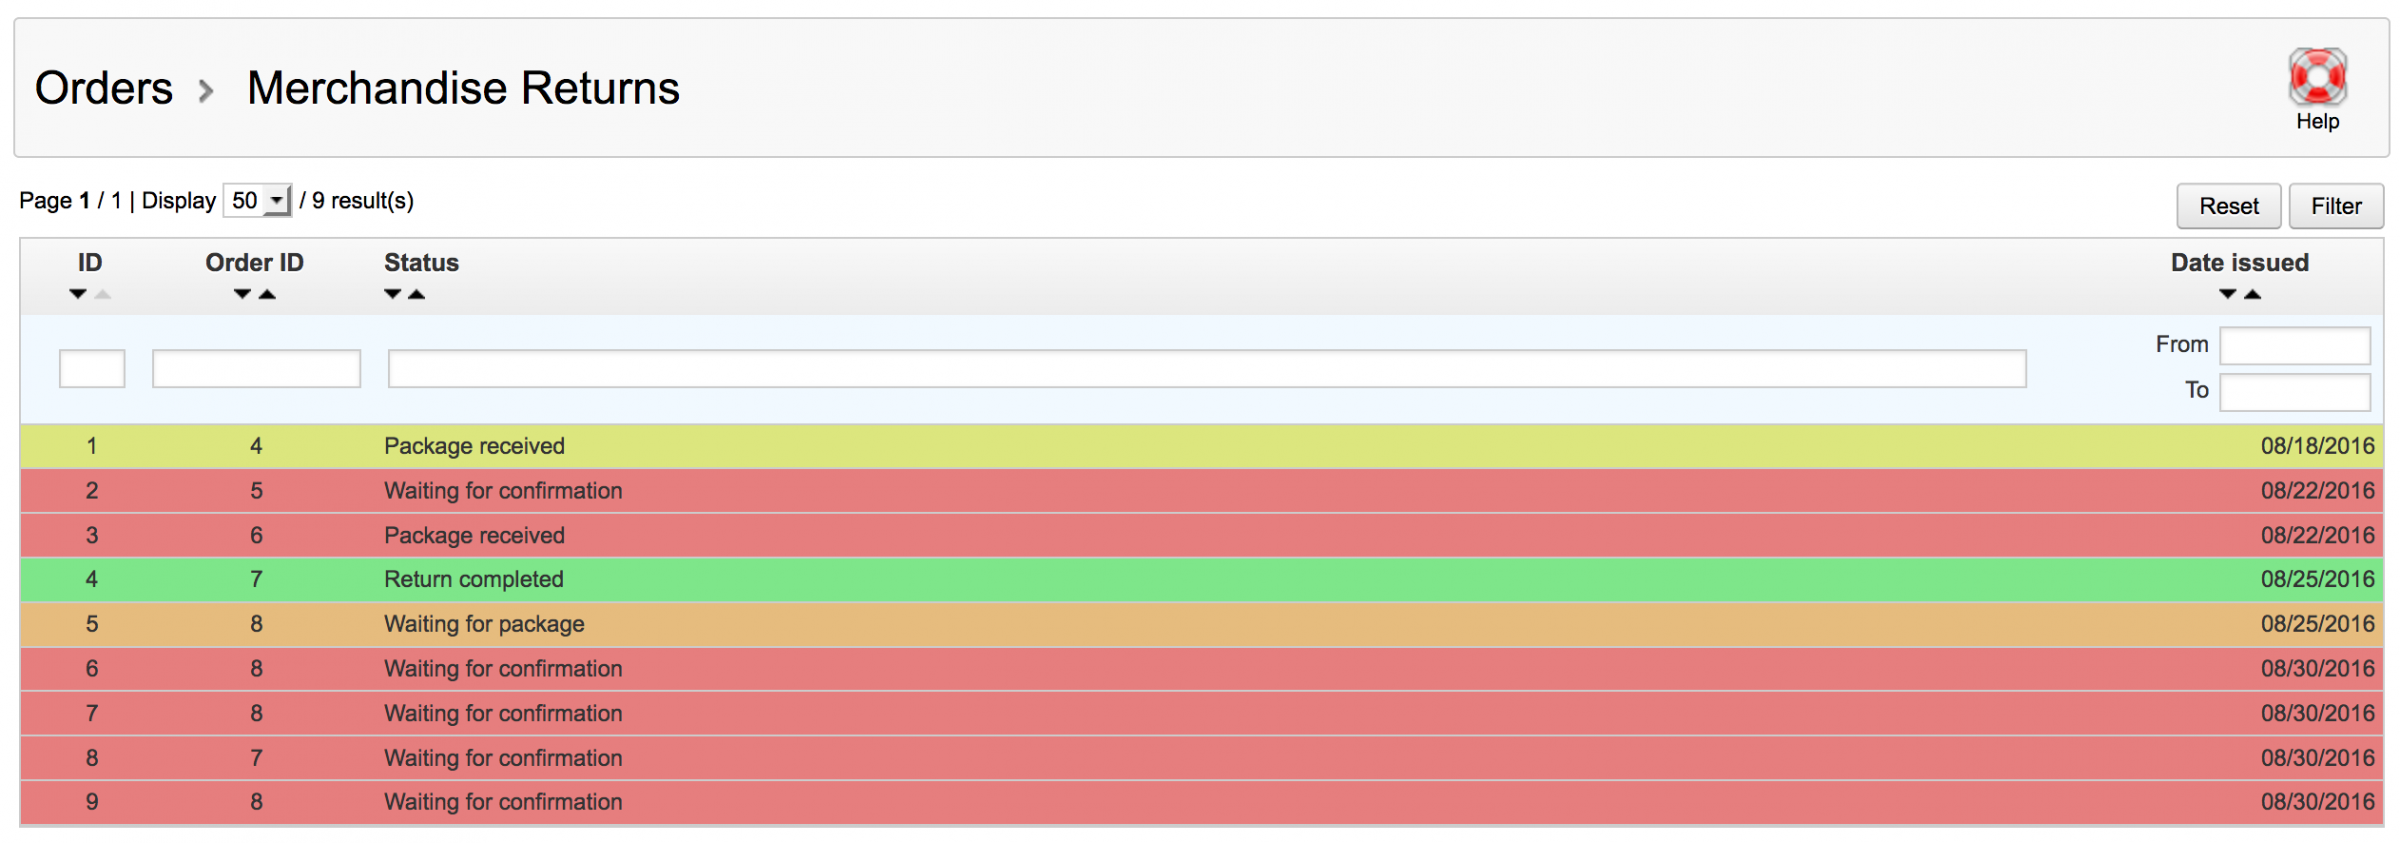2400x843 pixels.
Task: Click the From date field
Action: click(x=2294, y=345)
